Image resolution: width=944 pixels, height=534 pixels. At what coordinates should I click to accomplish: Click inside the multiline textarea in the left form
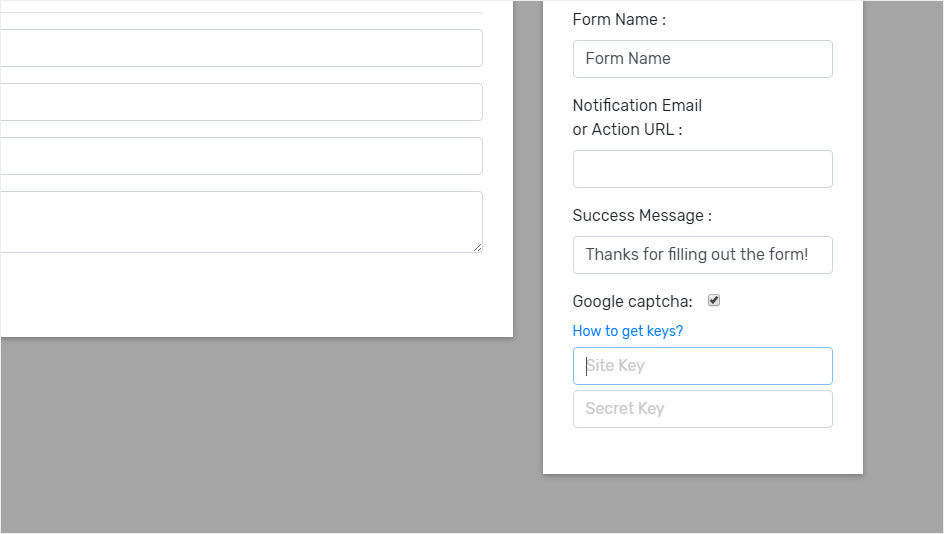[240, 222]
